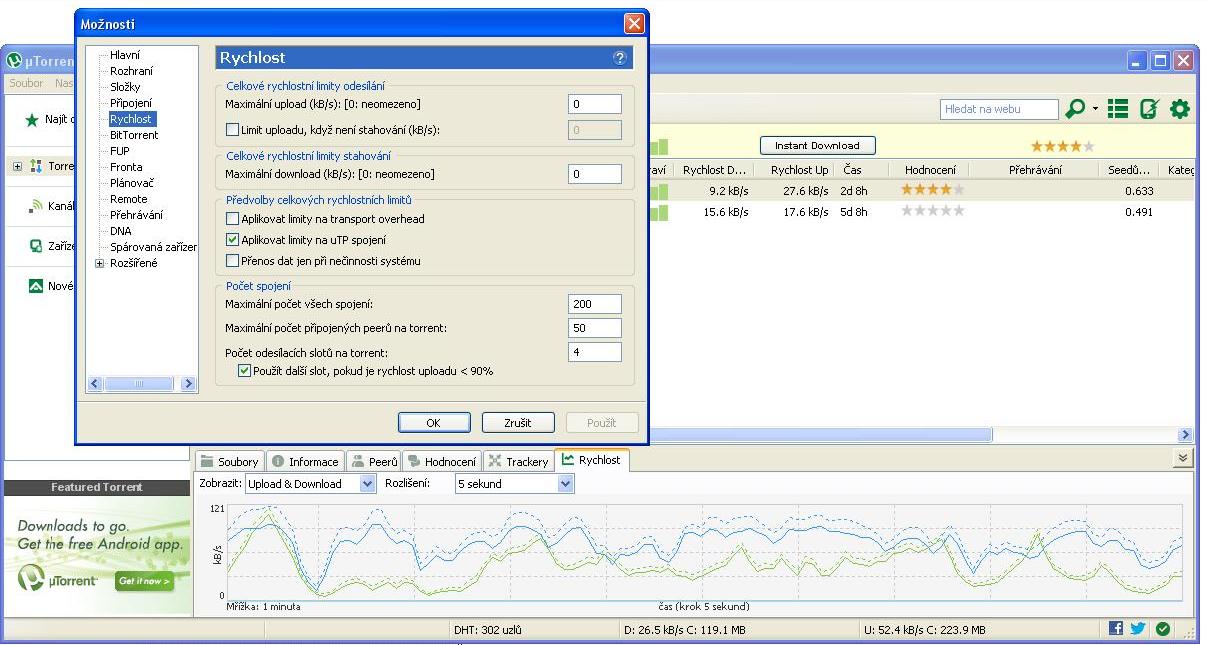Click the Hledat na webu search box

coord(999,109)
